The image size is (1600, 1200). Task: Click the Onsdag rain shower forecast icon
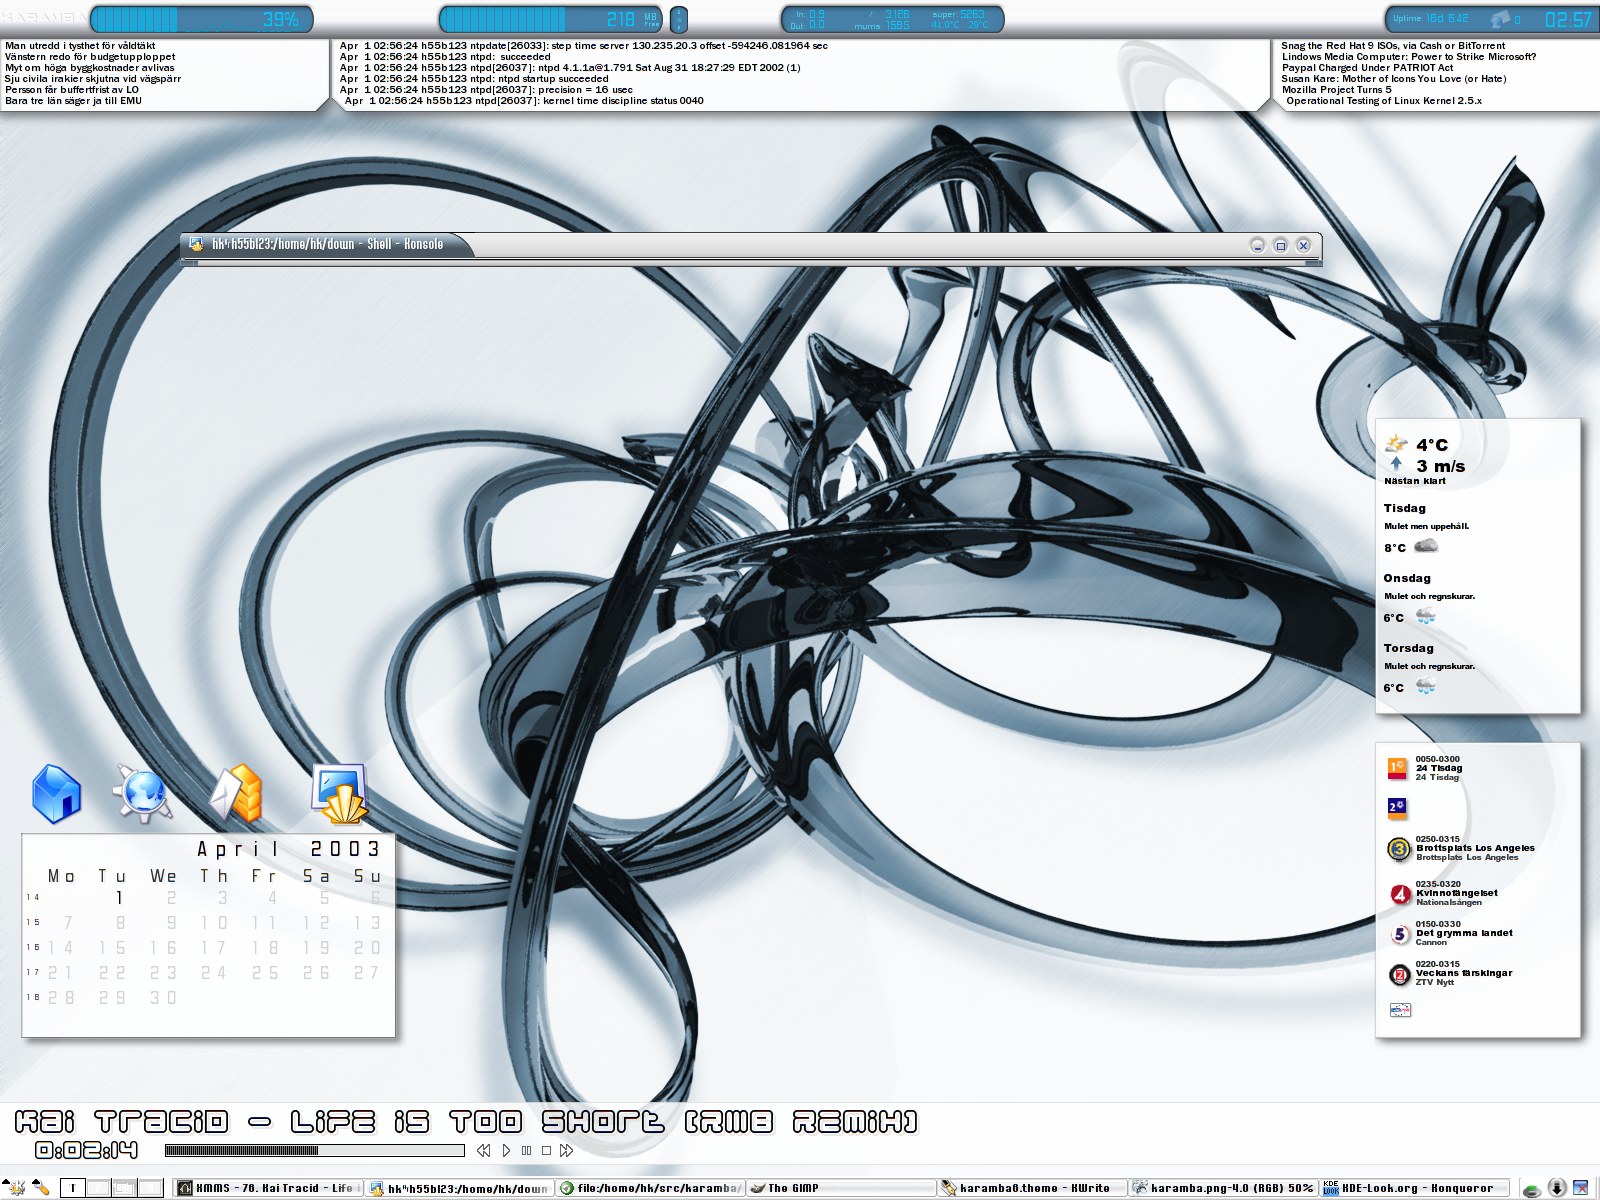coord(1426,616)
